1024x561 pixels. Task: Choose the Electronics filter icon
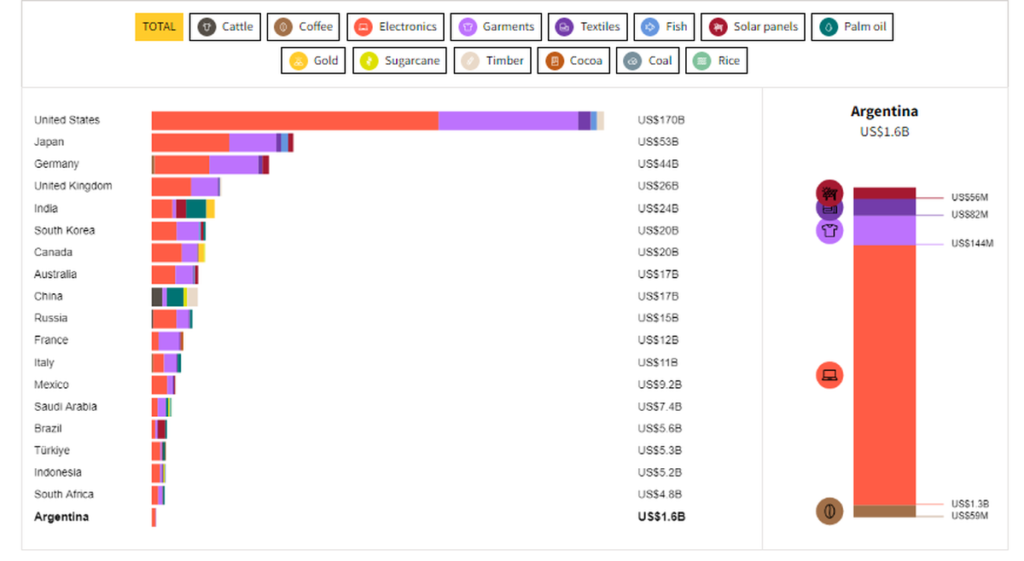[364, 27]
